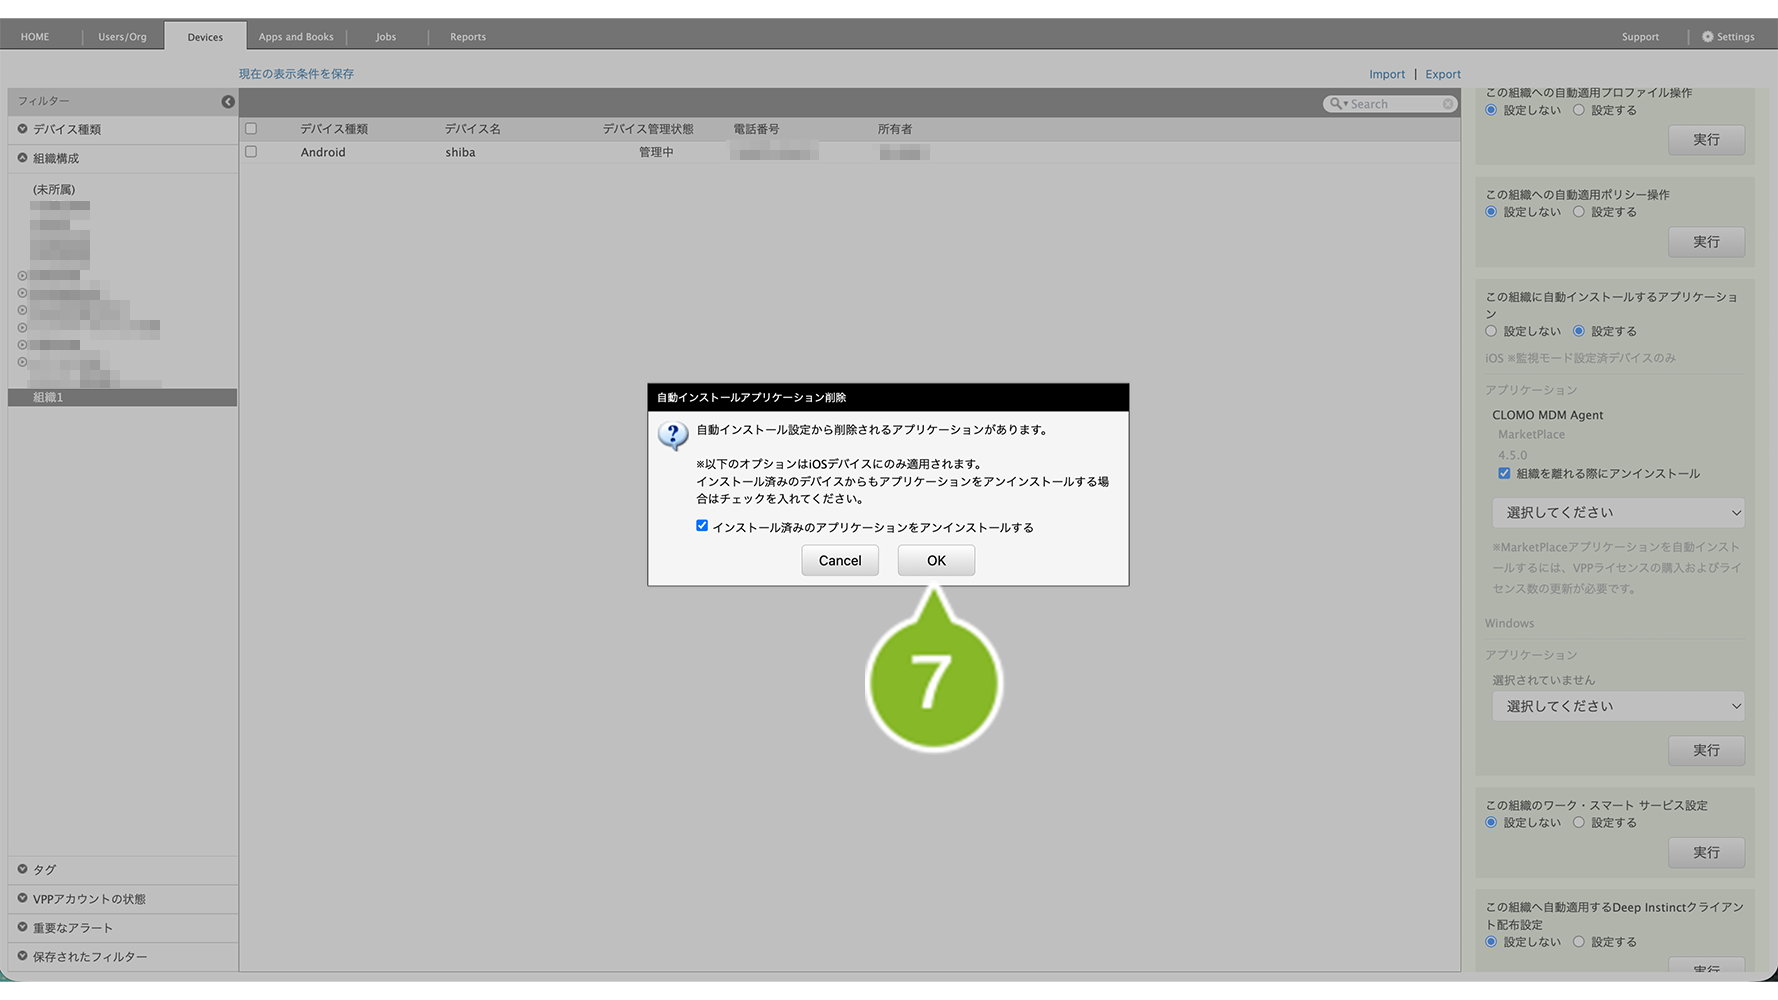Collapse the filter panel arrow icon
This screenshot has height=1000, width=1778.
tap(228, 101)
